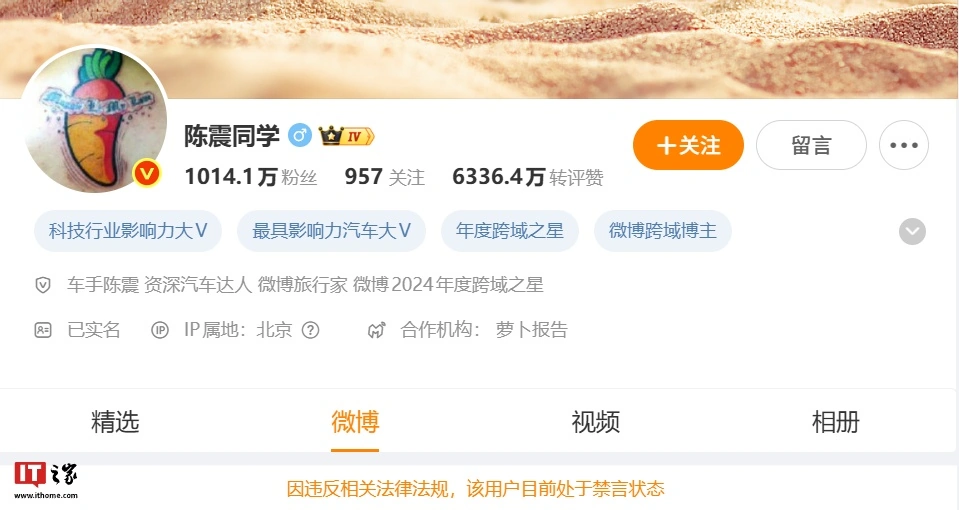The width and height of the screenshot is (959, 510).
Task: Open the three-dot more options button
Action: point(903,145)
